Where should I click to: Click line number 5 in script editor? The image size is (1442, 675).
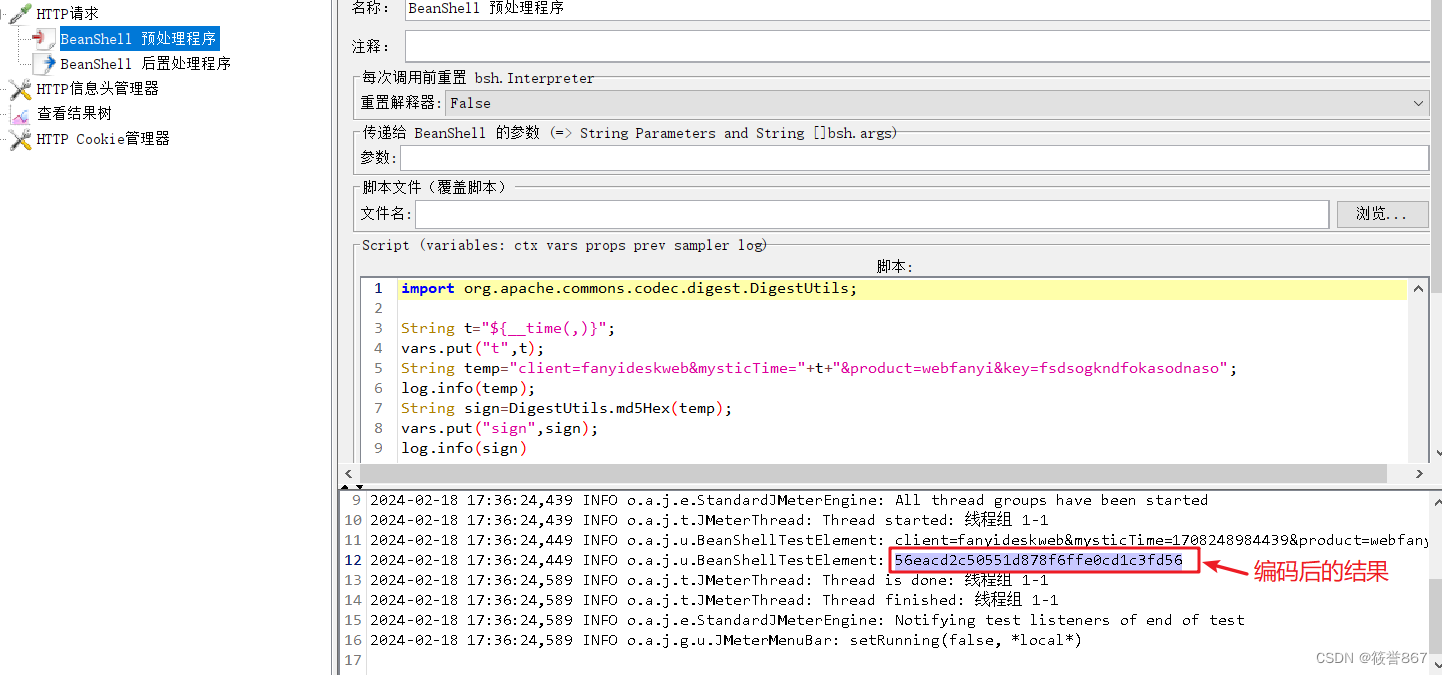[378, 368]
